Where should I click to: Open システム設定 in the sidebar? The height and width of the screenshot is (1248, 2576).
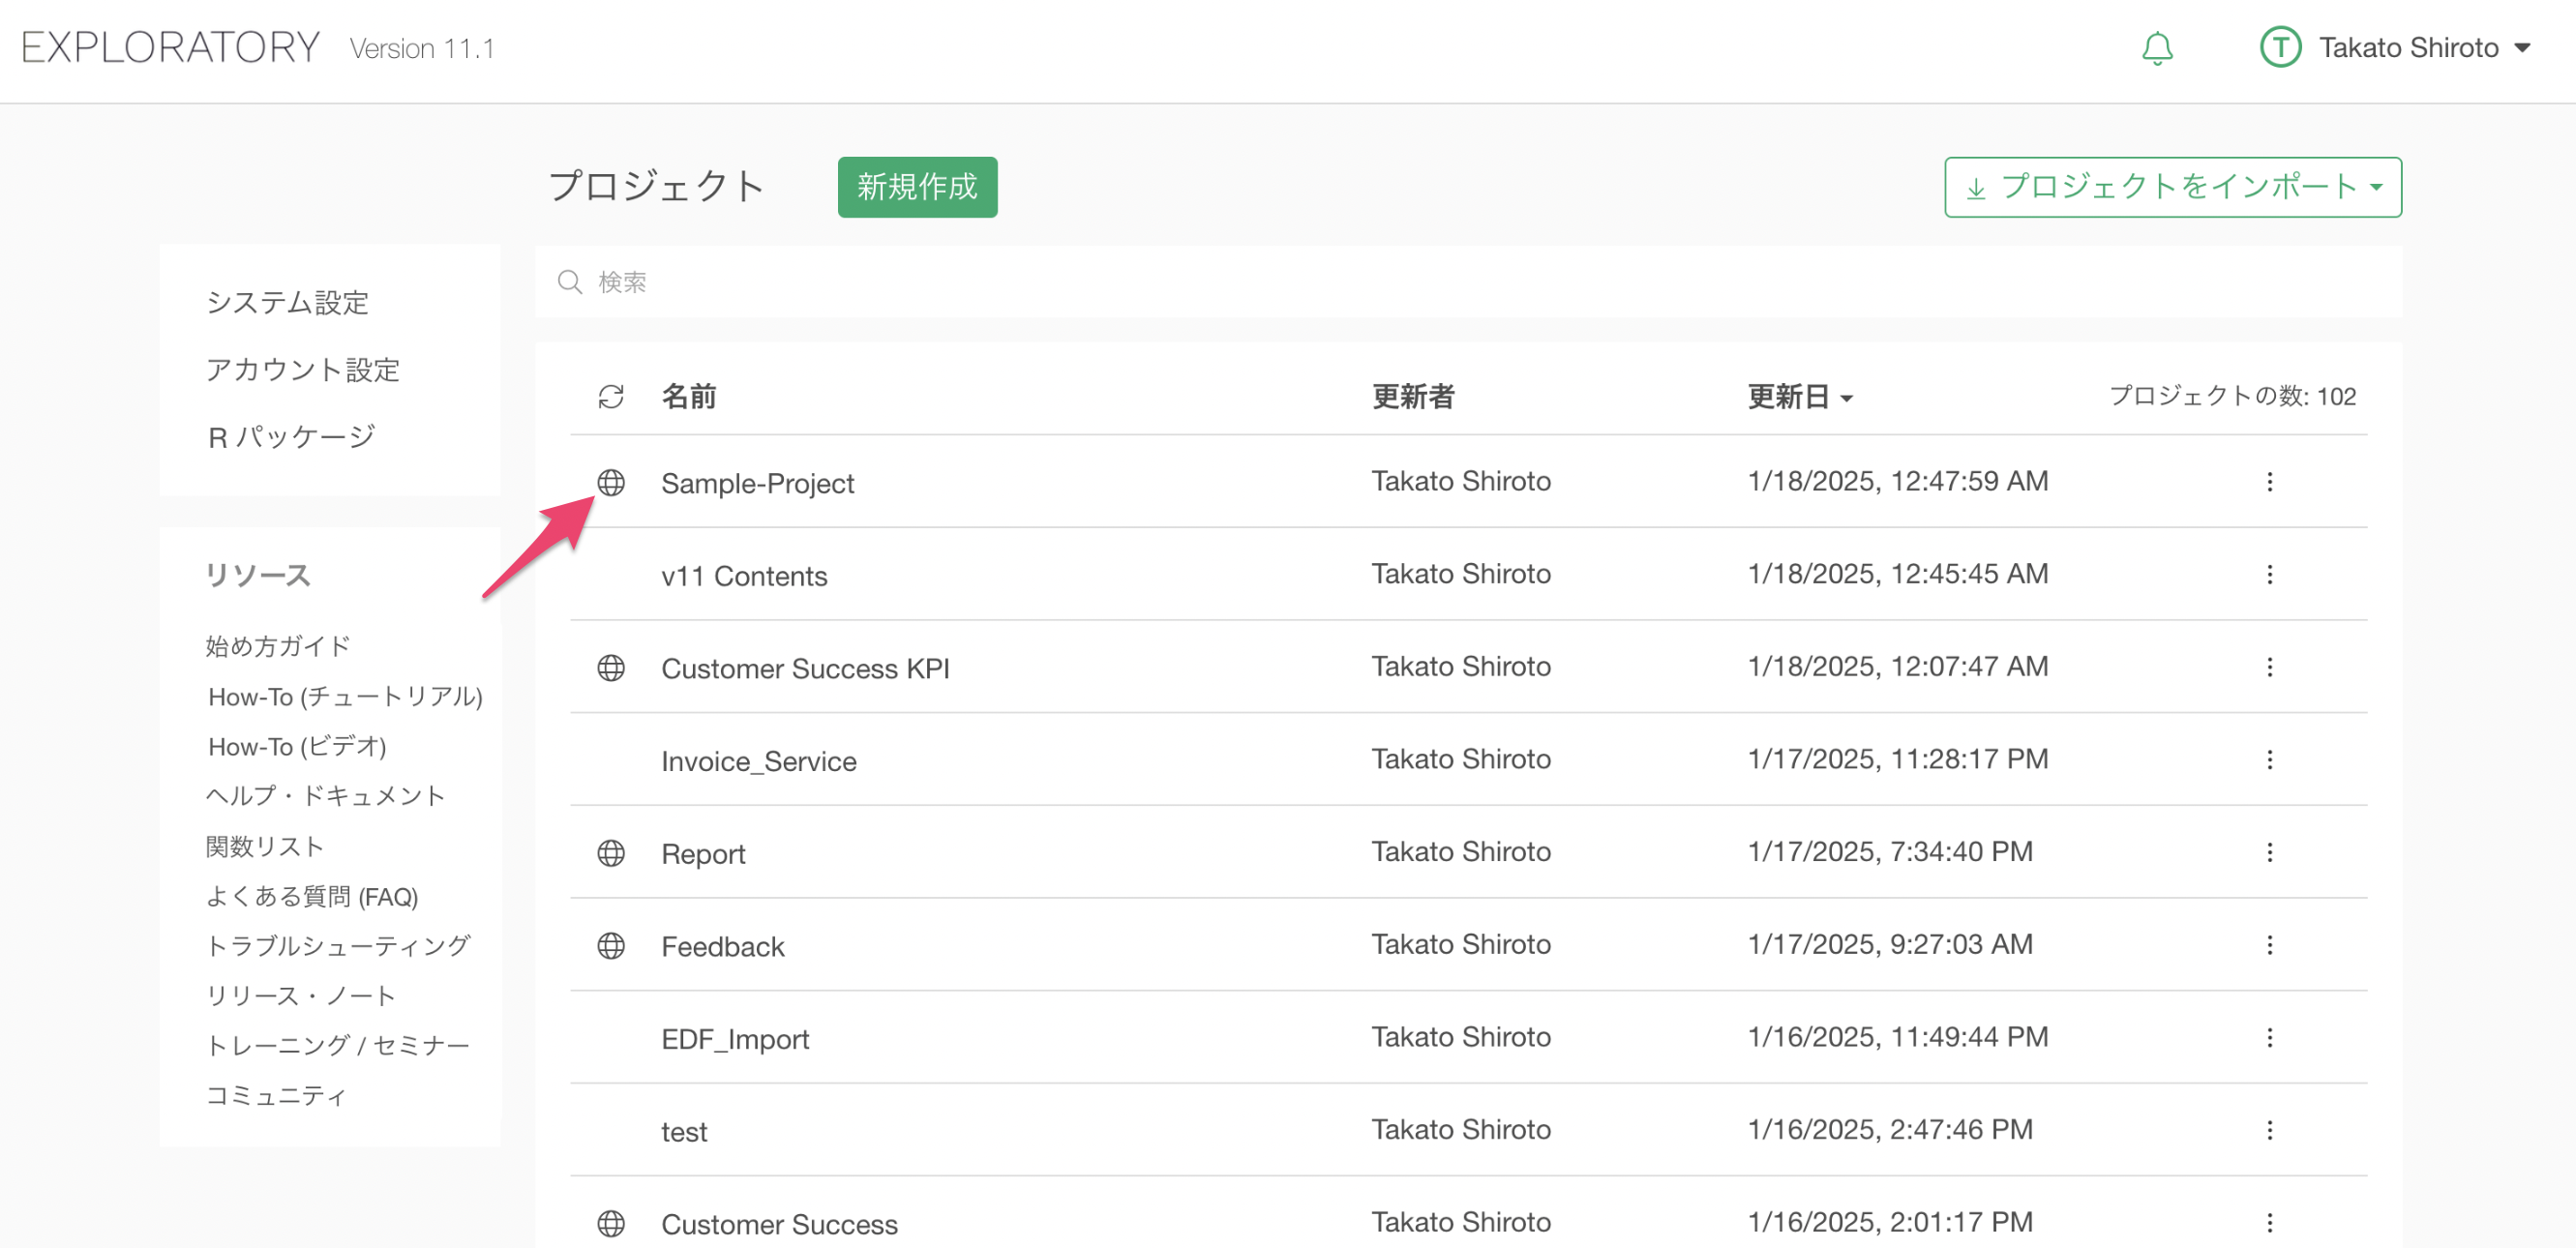(x=287, y=302)
